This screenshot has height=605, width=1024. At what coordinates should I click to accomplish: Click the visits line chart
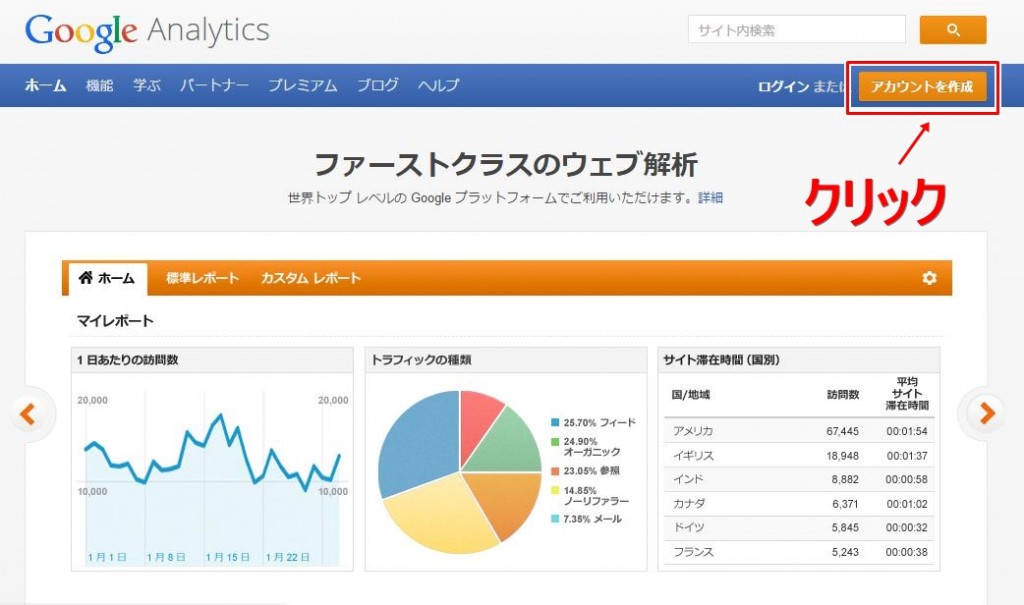click(212, 479)
